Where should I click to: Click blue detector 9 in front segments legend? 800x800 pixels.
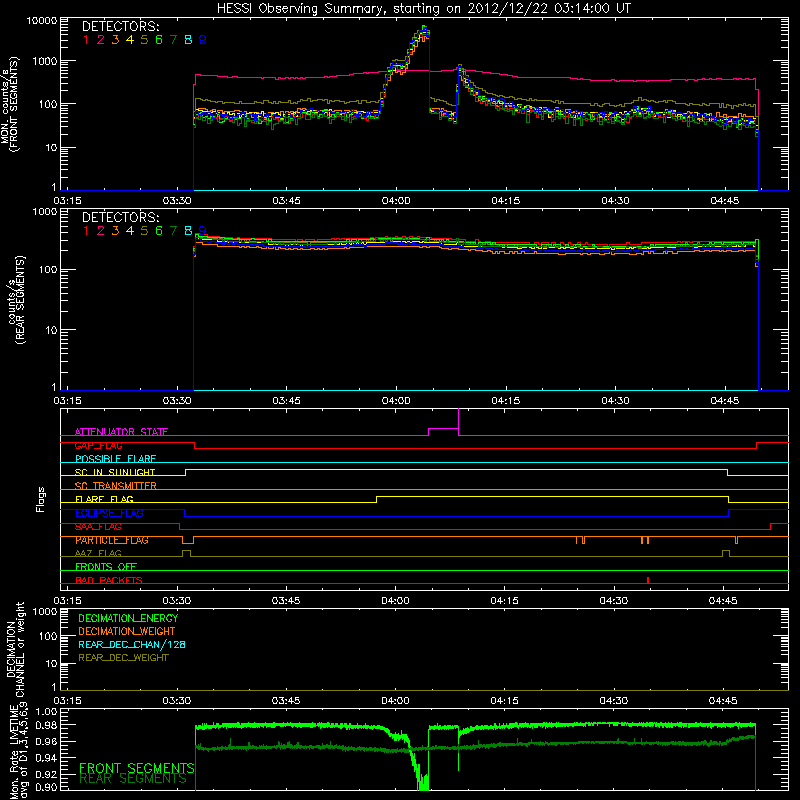coord(203,40)
